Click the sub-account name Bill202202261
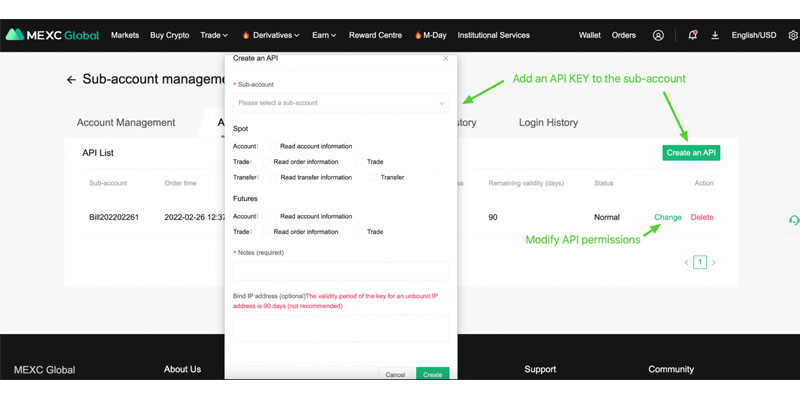 (114, 217)
